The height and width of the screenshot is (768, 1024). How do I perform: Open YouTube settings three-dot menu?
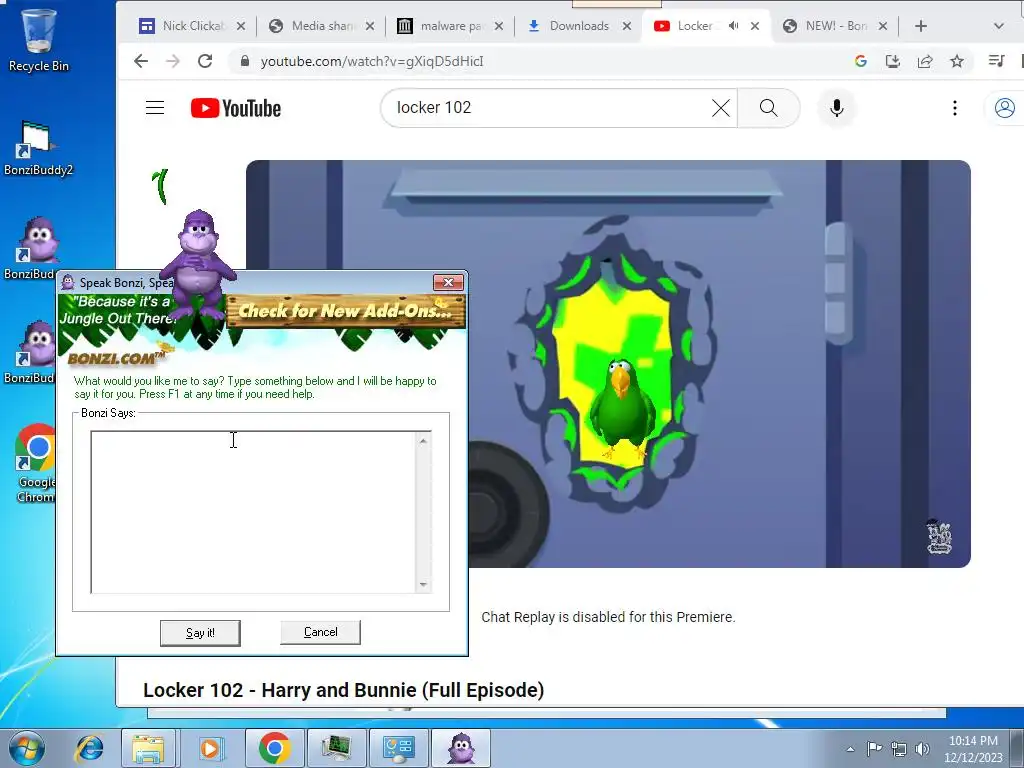[x=955, y=108]
